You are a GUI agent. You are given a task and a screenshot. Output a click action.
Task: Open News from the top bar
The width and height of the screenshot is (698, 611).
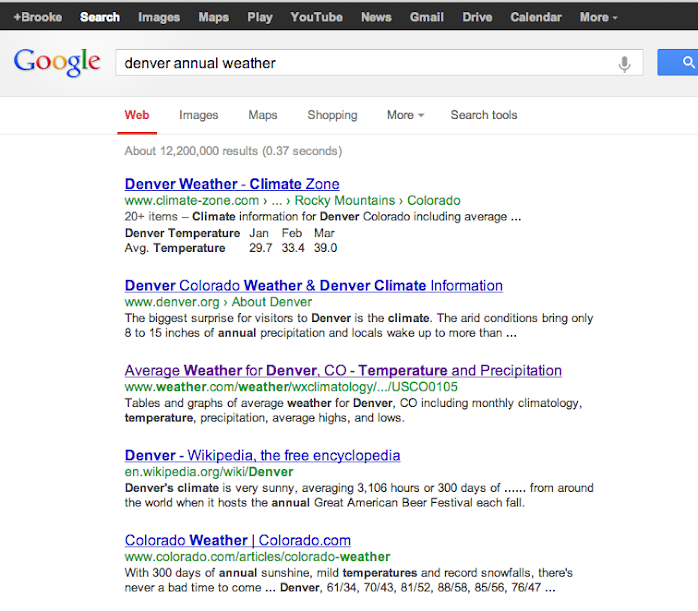click(x=376, y=17)
